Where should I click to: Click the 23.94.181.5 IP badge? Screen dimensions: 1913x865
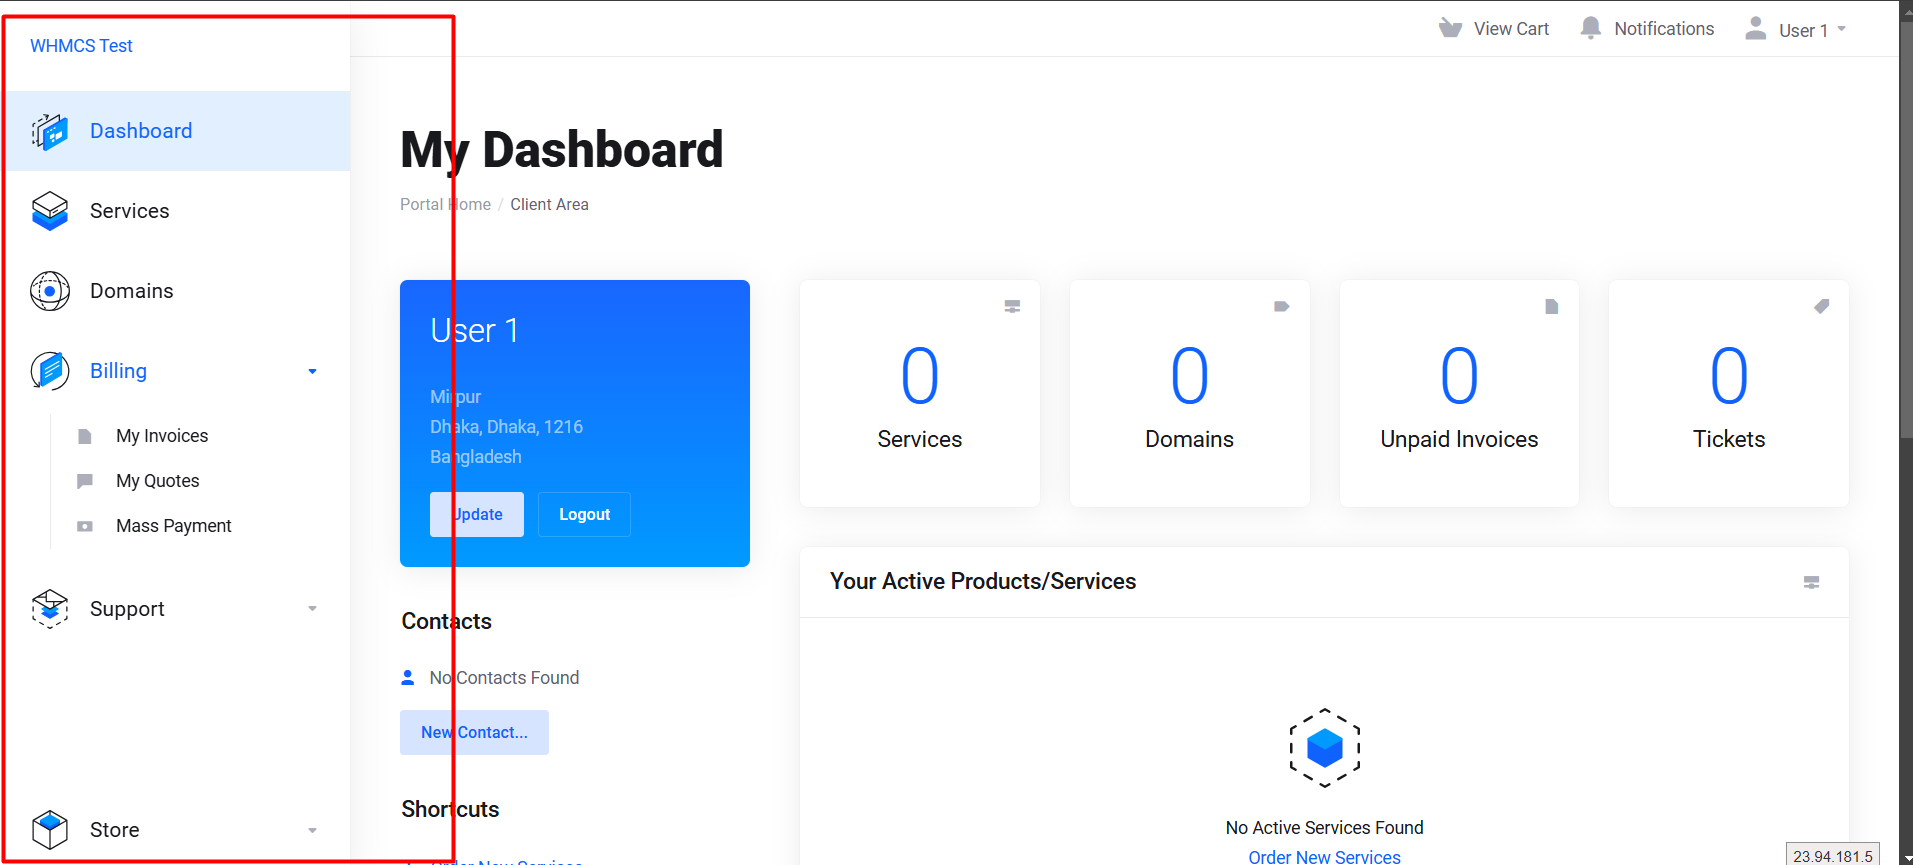point(1833,856)
